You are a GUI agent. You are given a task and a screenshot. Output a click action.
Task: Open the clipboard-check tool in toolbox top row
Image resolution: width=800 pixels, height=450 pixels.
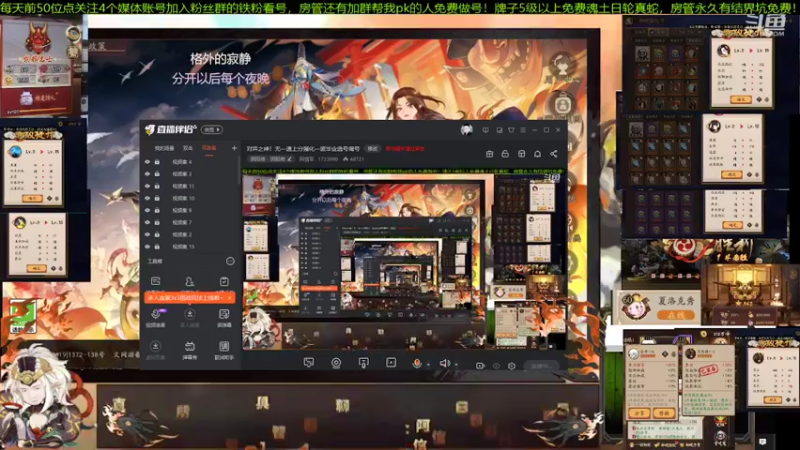tap(224, 281)
